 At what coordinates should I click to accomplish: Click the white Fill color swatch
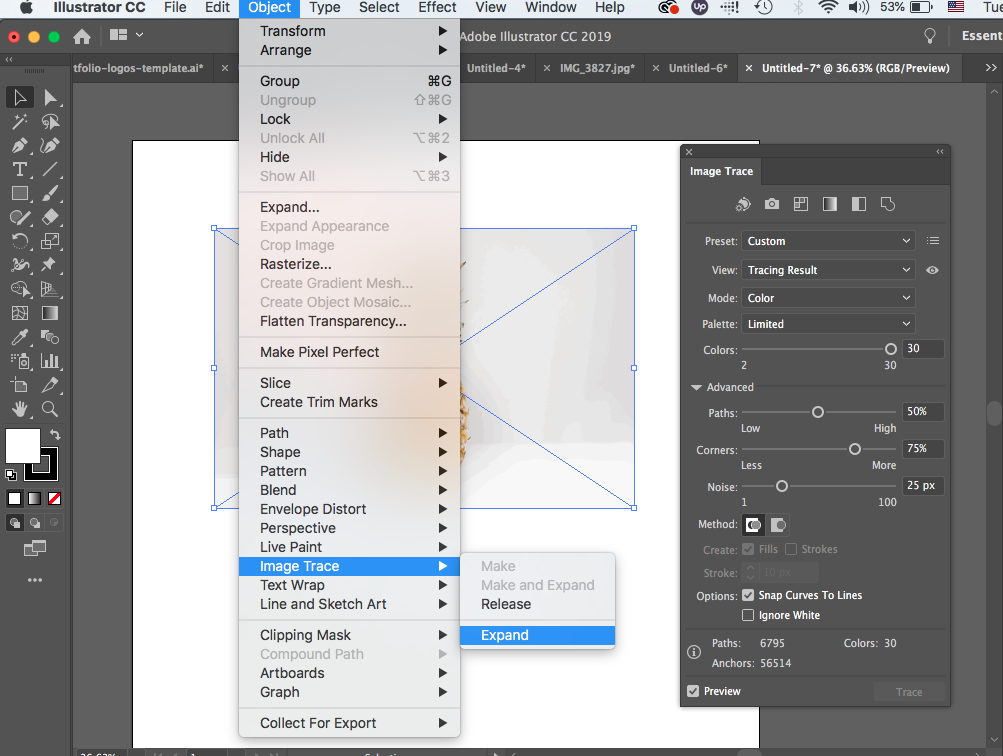coord(23,446)
